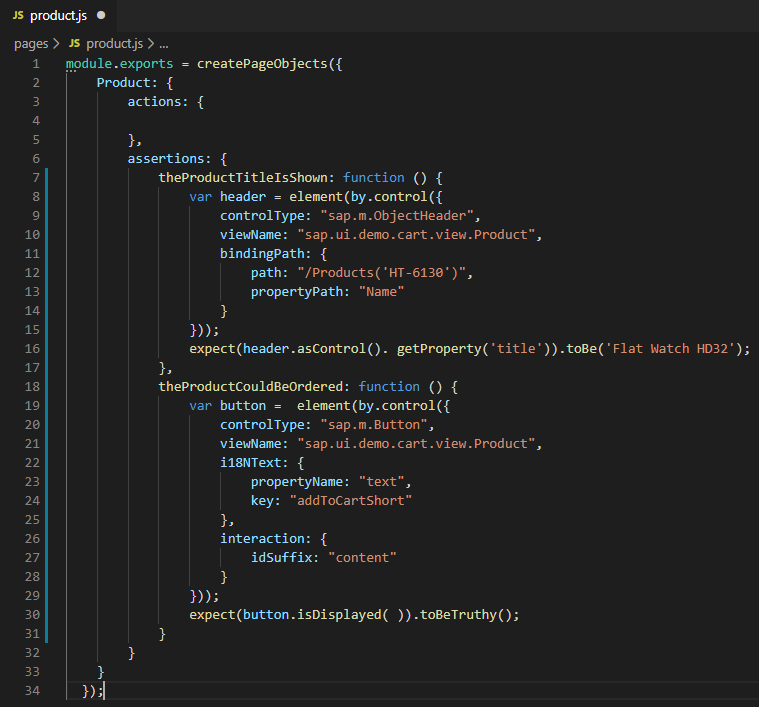Click the interaction key on line 26
Image resolution: width=759 pixels, height=707 pixels.
pyautogui.click(x=262, y=539)
